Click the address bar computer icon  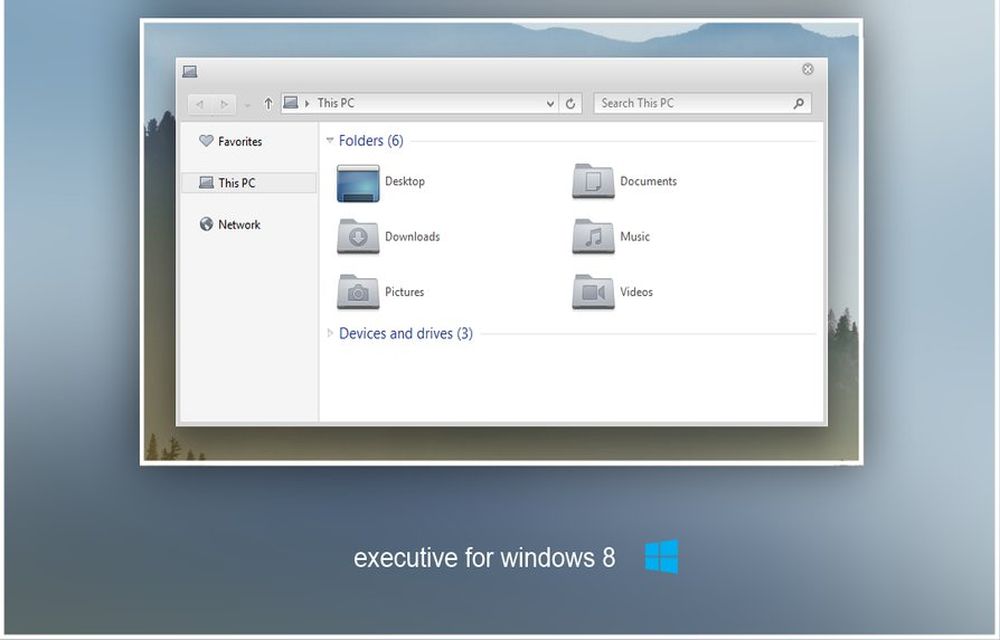(x=291, y=103)
